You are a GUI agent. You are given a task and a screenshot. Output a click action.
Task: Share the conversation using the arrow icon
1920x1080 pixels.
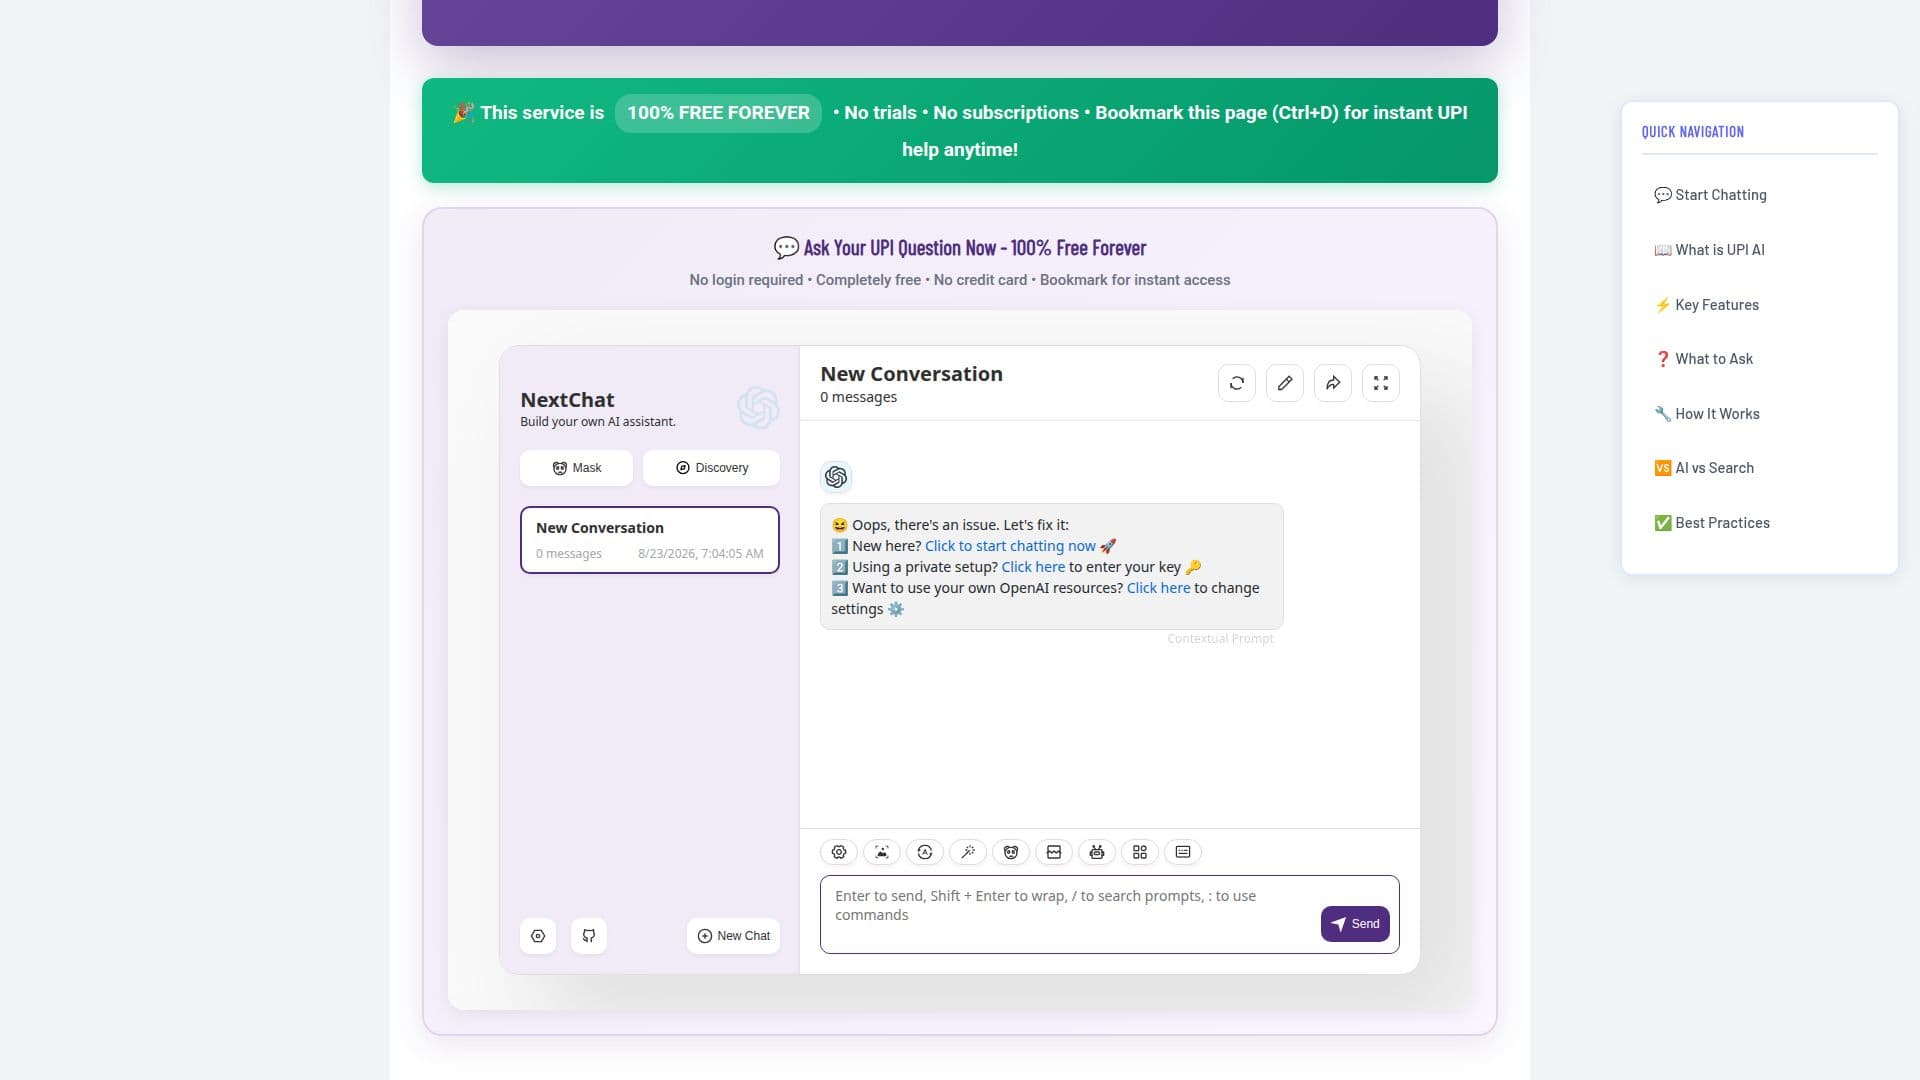pyautogui.click(x=1333, y=383)
